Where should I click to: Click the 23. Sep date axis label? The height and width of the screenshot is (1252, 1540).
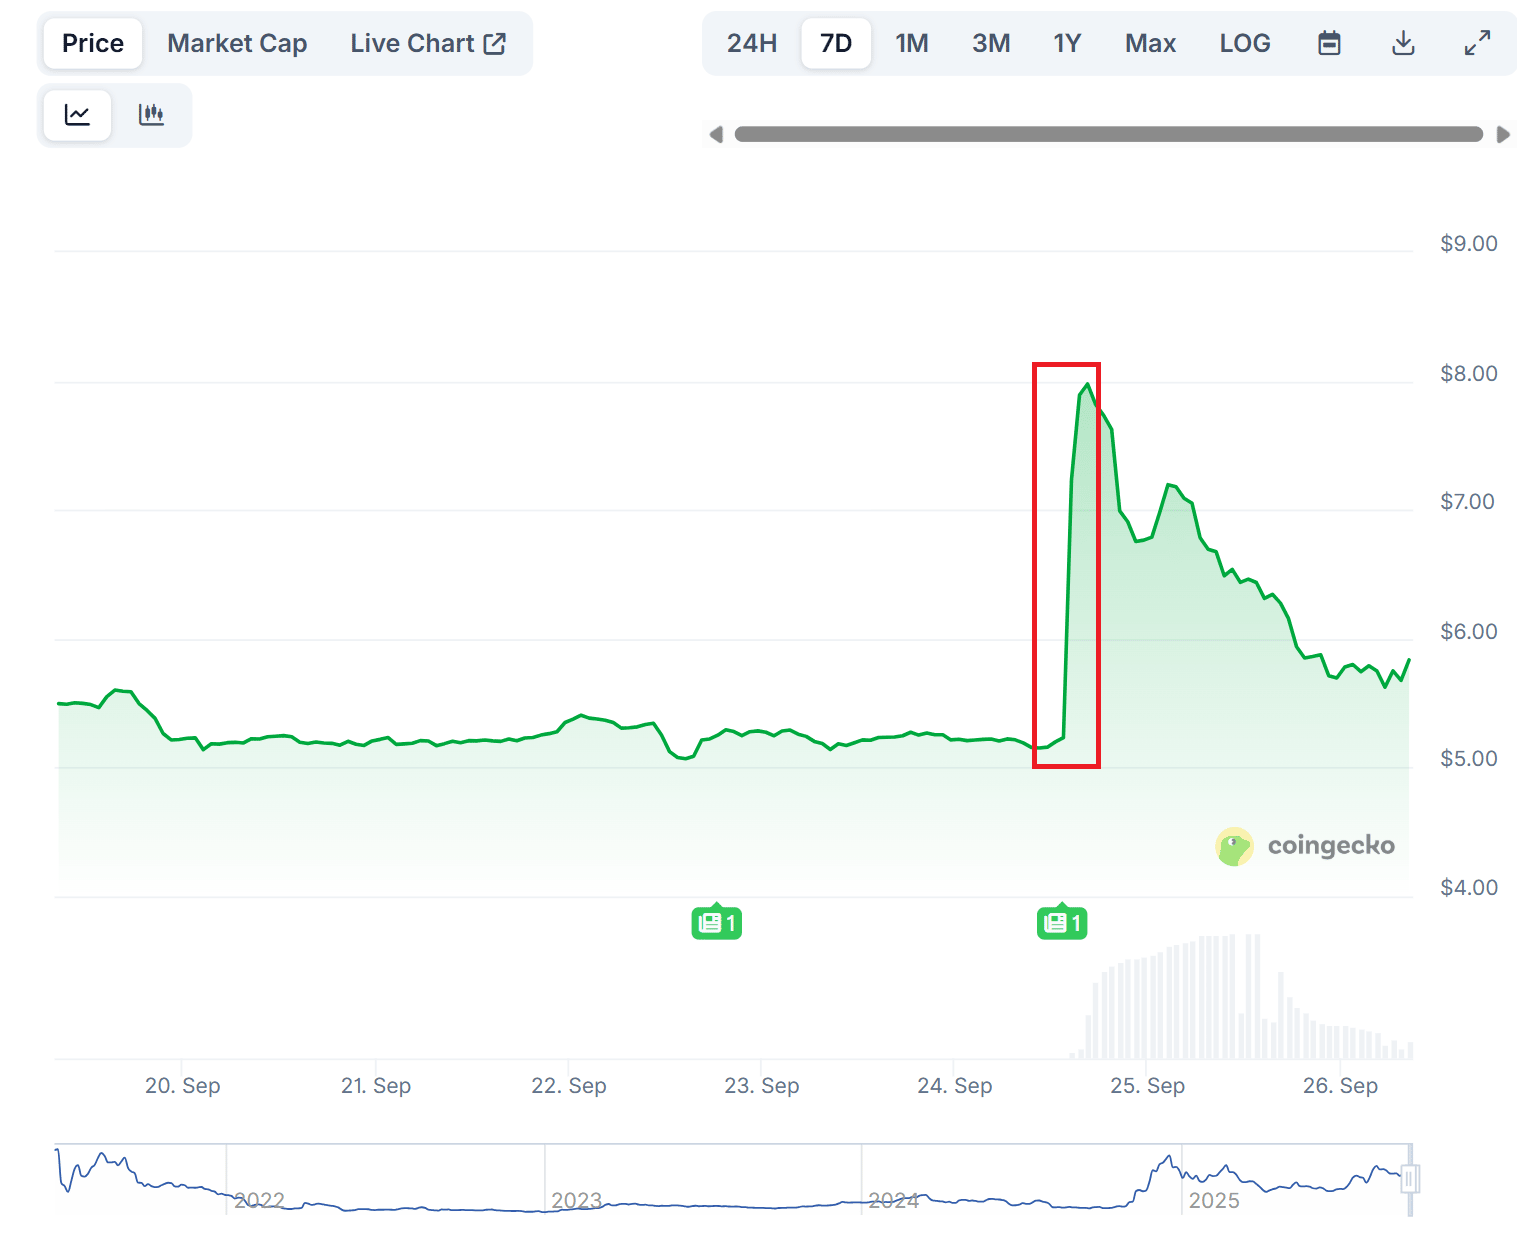(x=762, y=1085)
